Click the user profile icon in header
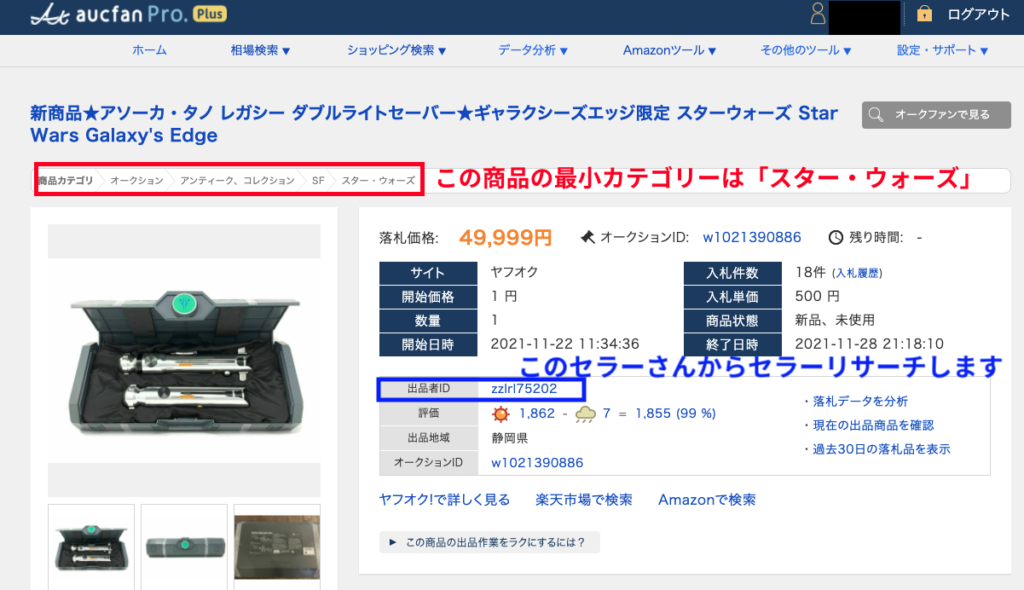Viewport: 1024px width, 590px height. pos(818,14)
